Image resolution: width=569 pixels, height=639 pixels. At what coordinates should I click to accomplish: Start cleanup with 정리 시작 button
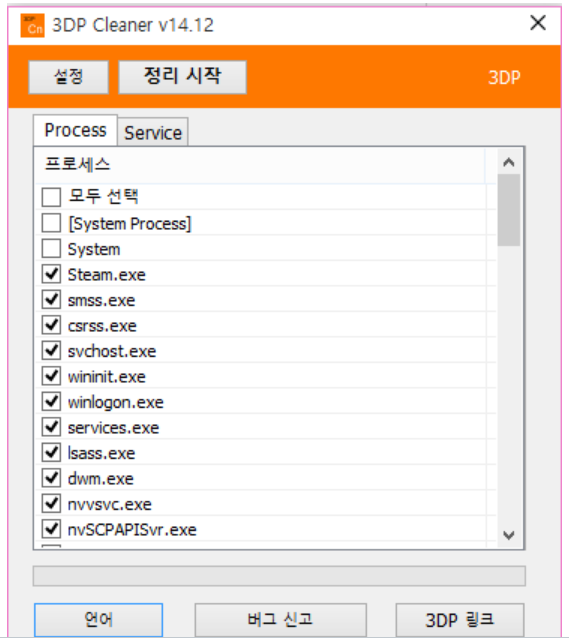pyautogui.click(x=182, y=77)
